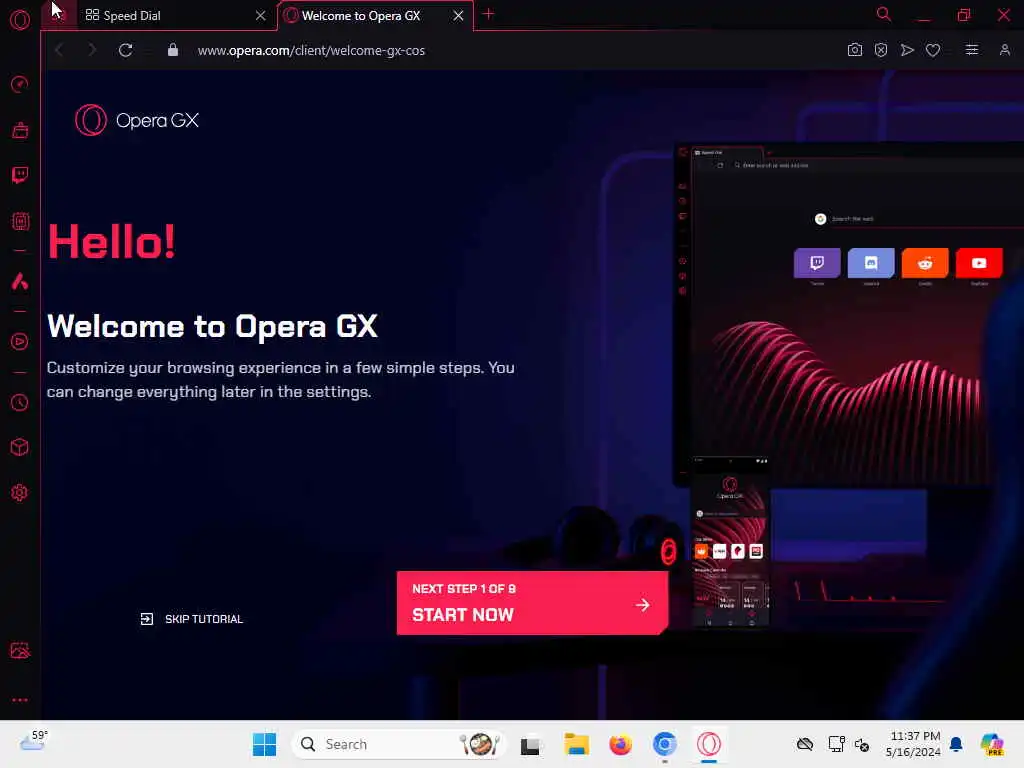
Task: Open Firefox from taskbar
Action: 620,744
